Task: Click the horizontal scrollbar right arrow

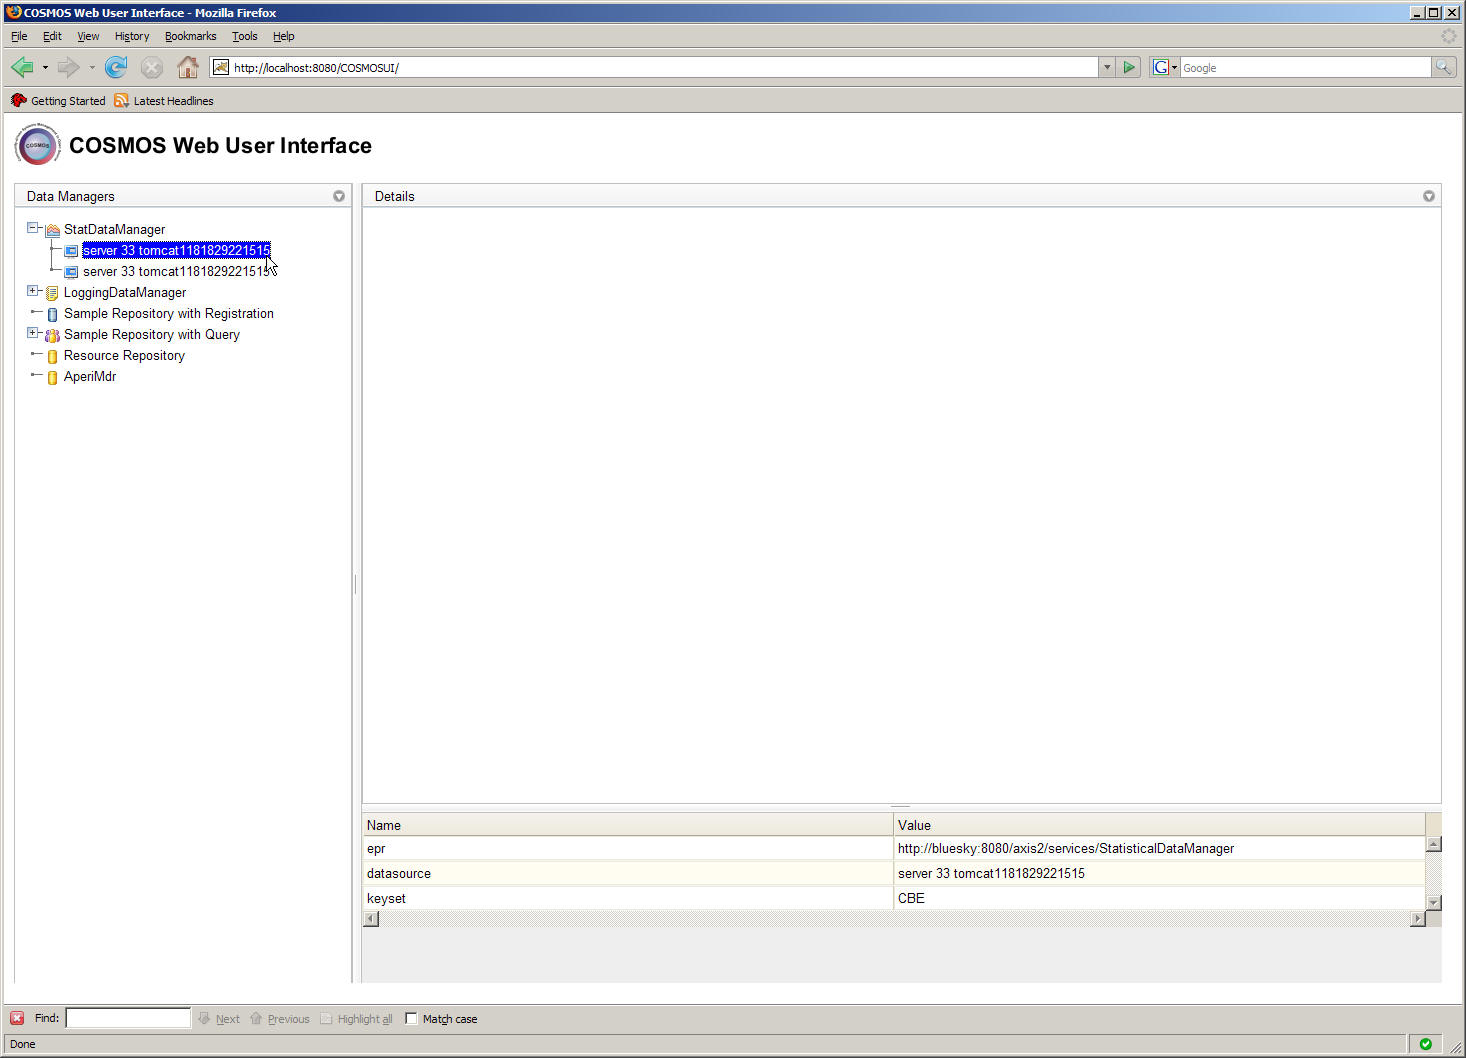Action: [x=1417, y=919]
